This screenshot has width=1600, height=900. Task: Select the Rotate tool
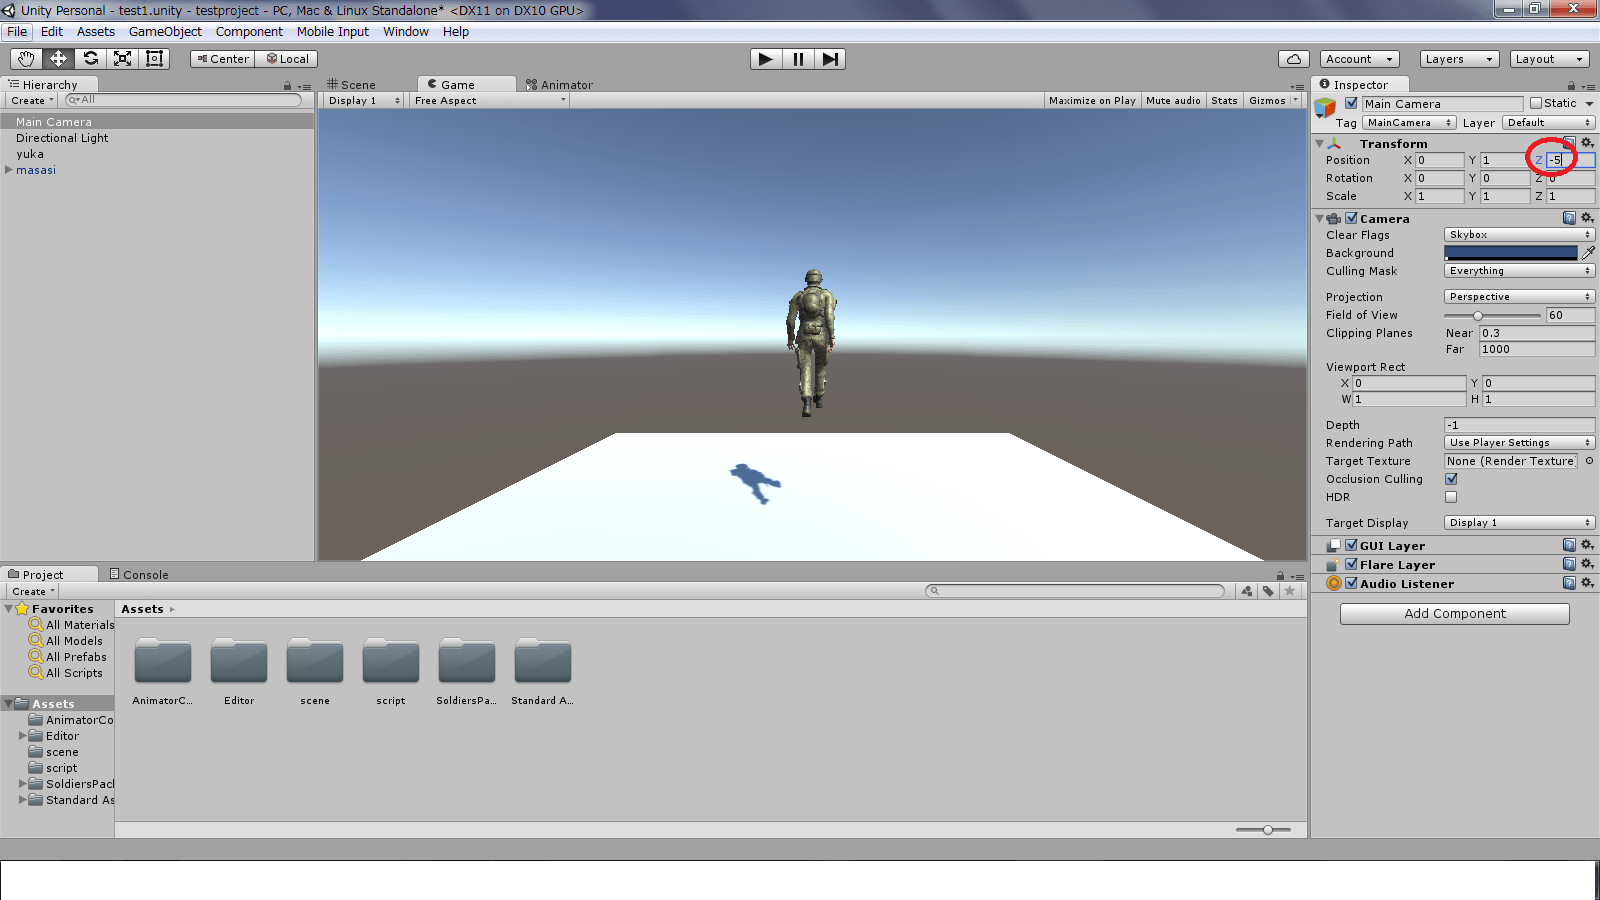tap(90, 59)
